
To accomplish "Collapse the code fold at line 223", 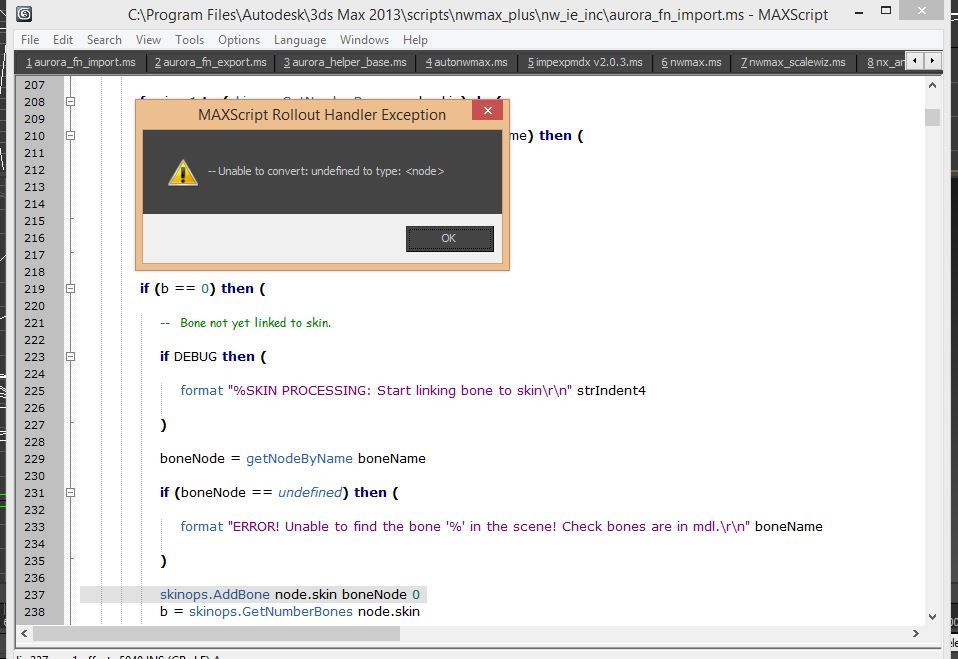I will coord(71,357).
